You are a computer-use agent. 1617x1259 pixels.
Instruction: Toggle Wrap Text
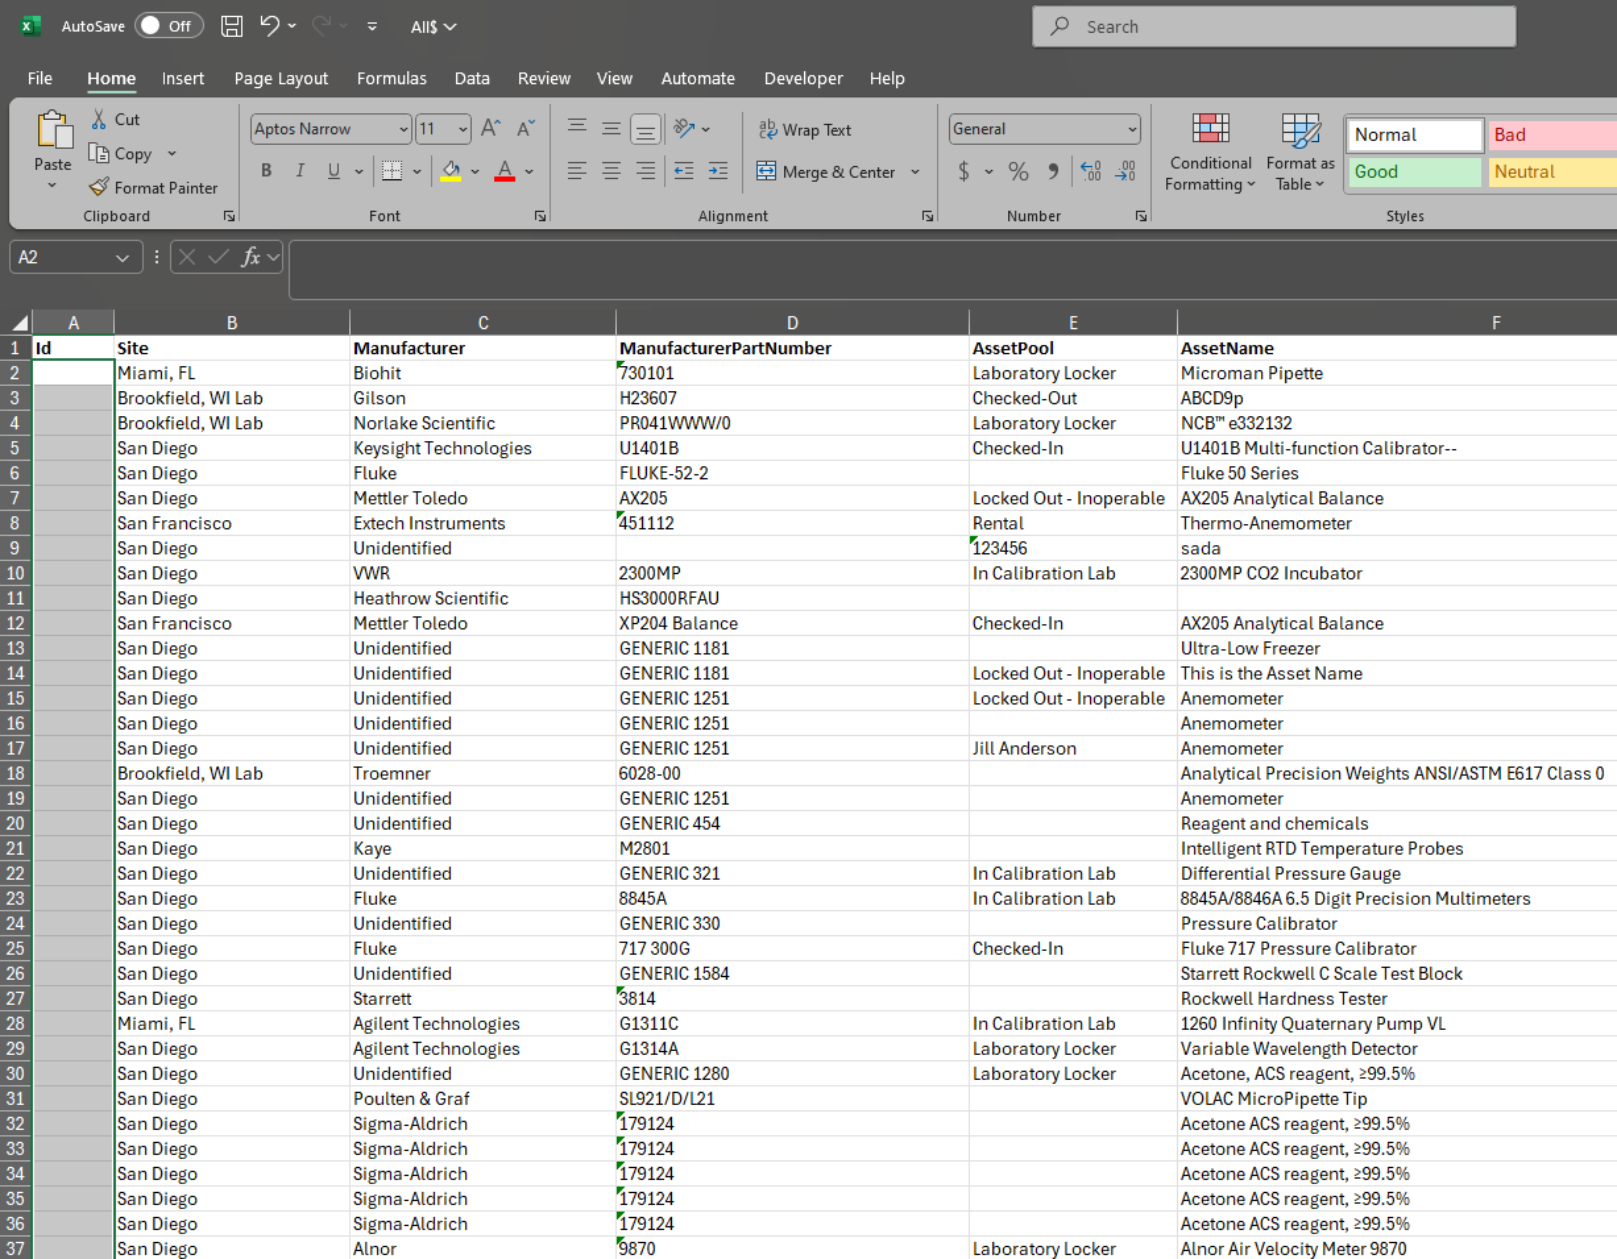[x=805, y=129]
